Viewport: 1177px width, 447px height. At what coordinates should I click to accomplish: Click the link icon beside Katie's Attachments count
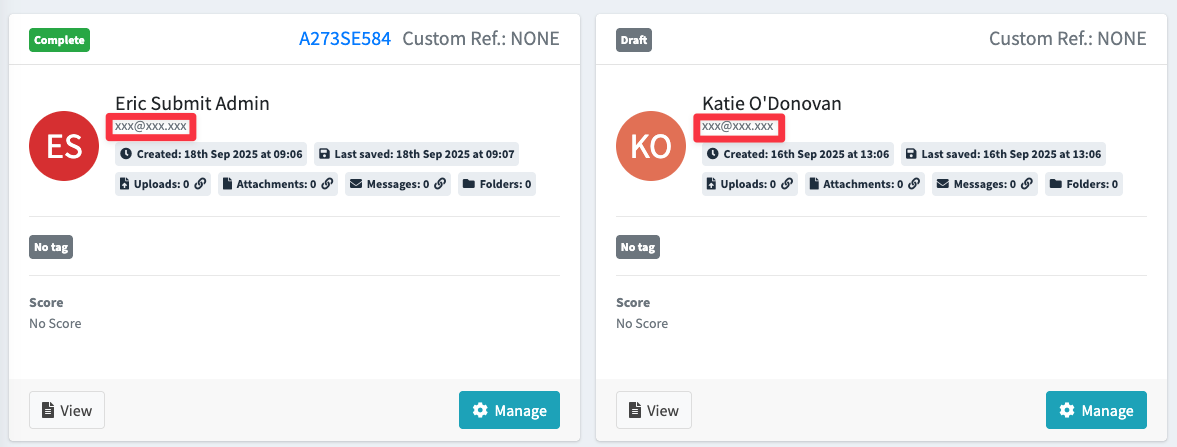(914, 184)
